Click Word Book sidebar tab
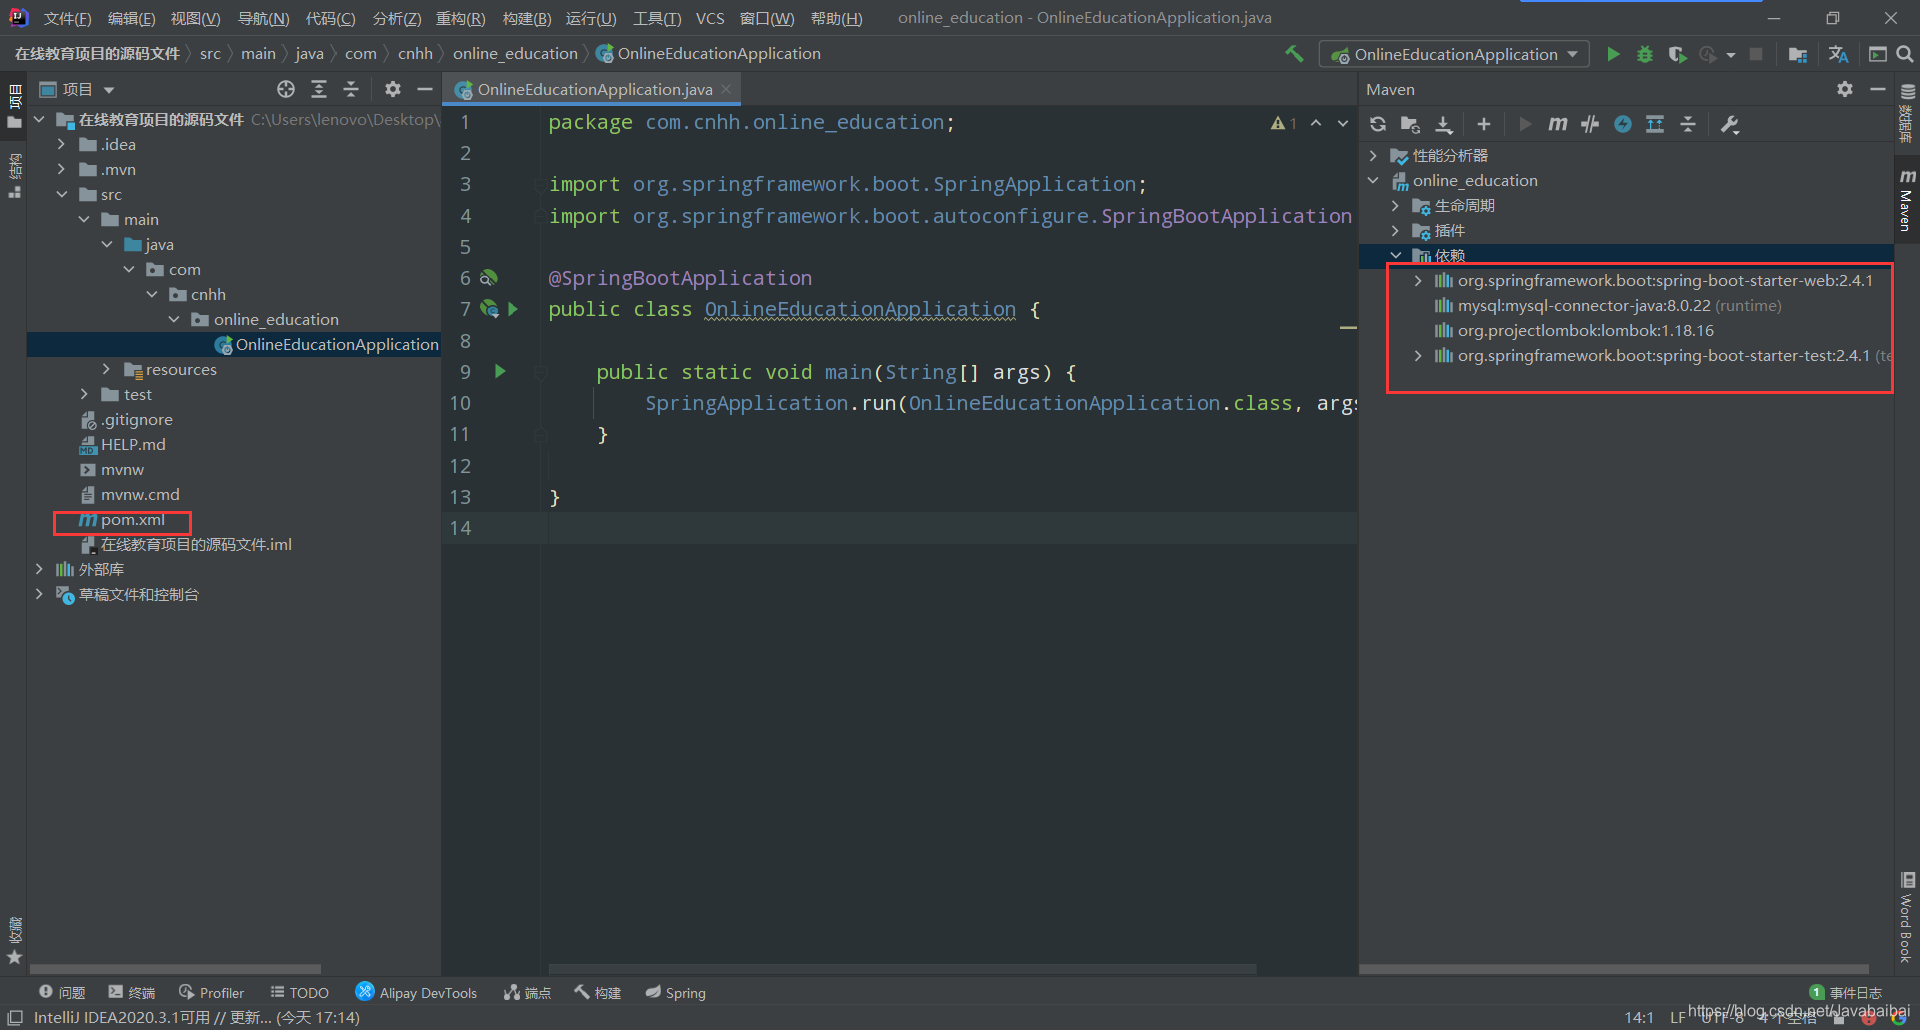Screen dimensions: 1920x1030 coord(1906,917)
